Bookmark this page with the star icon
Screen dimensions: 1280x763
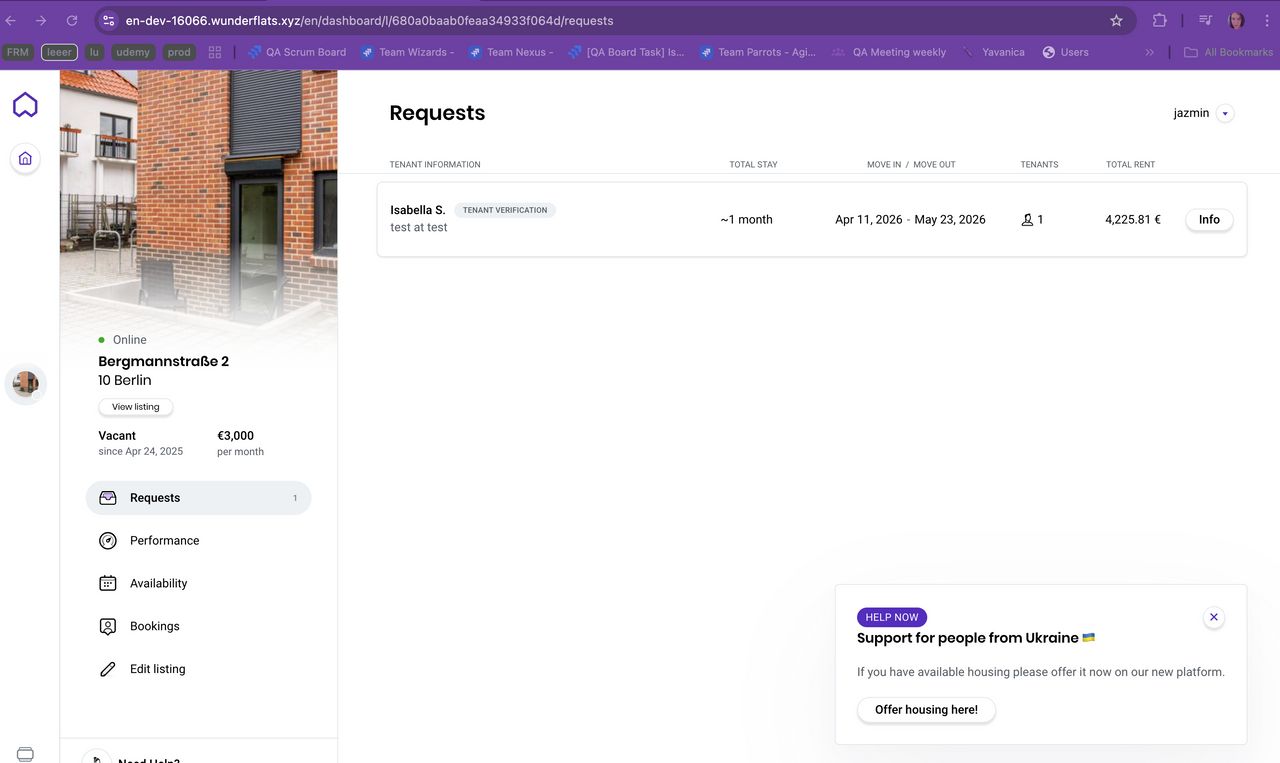[x=1116, y=20]
